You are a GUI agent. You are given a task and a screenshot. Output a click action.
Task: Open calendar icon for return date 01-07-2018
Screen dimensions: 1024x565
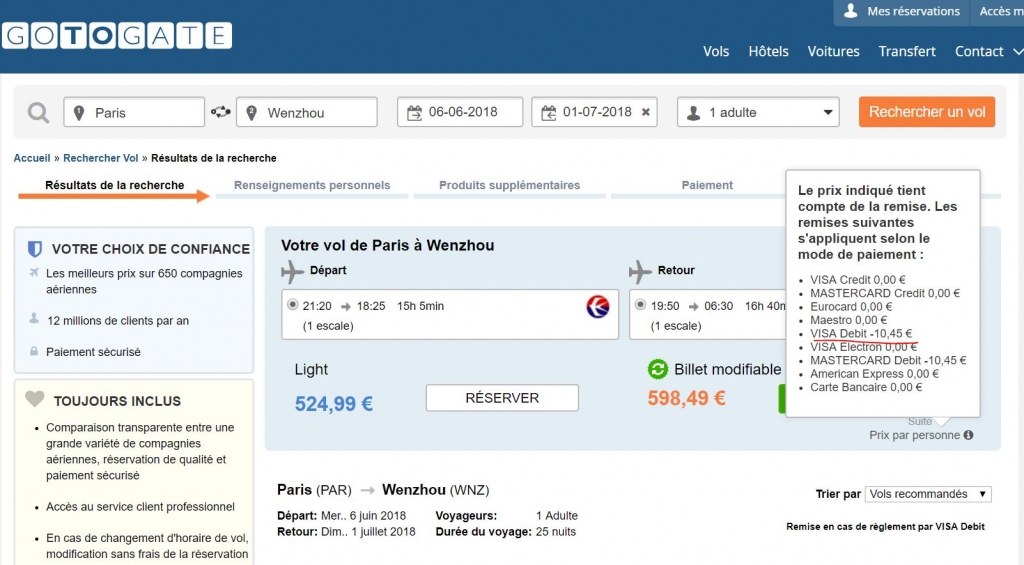click(x=549, y=112)
